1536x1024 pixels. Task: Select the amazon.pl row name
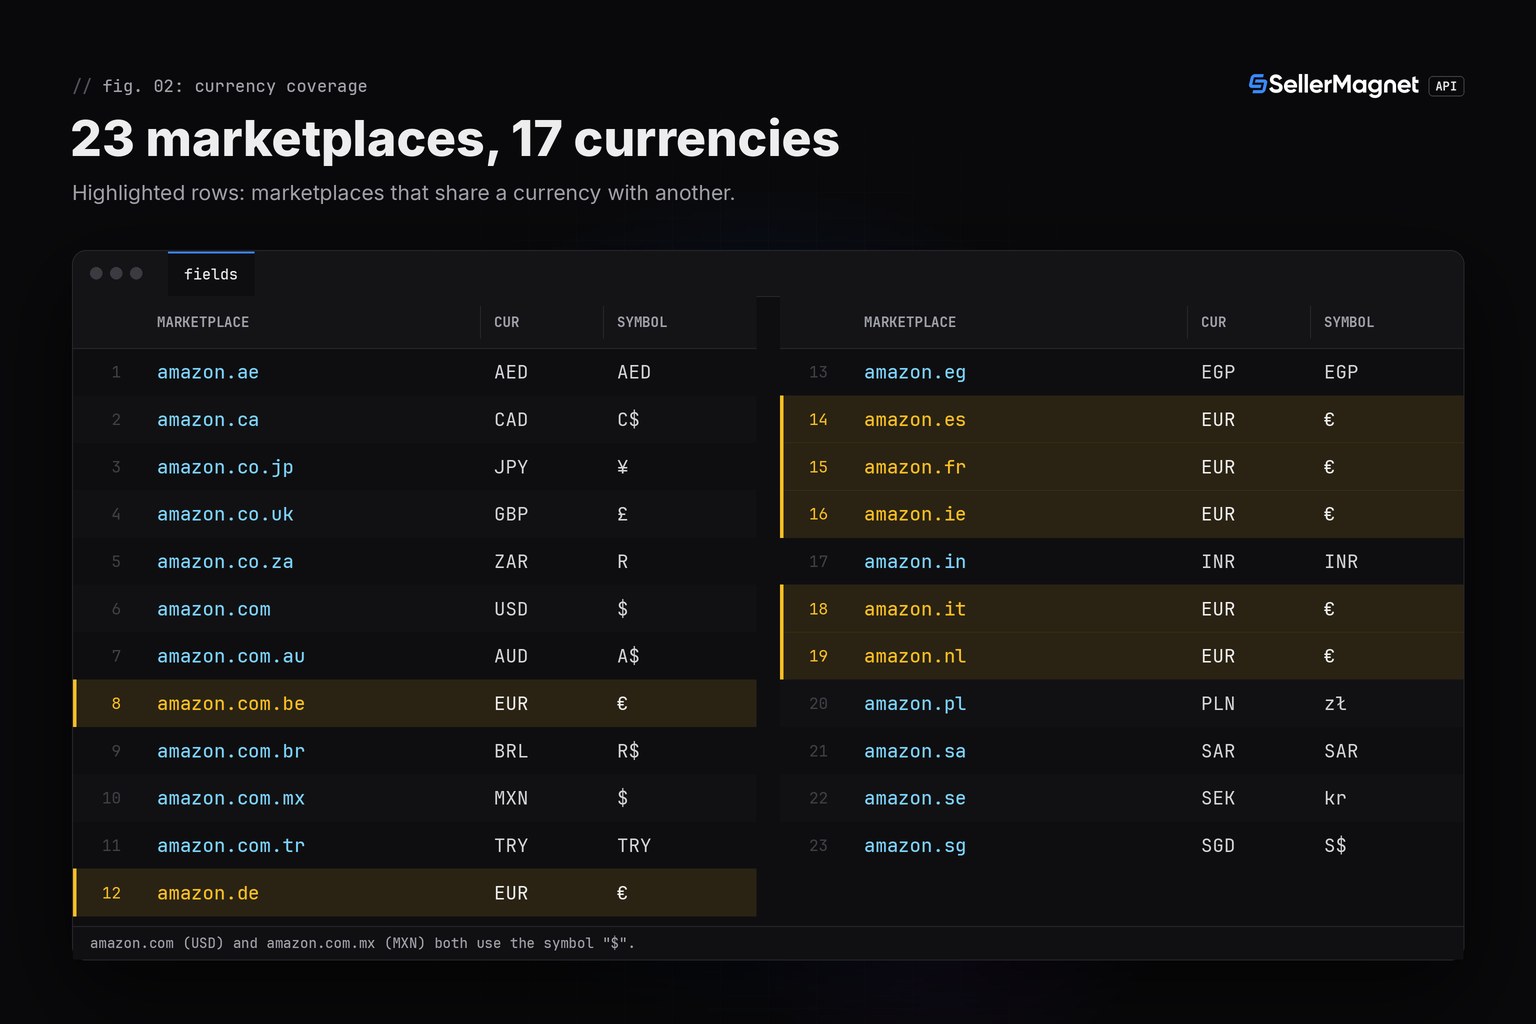915,704
